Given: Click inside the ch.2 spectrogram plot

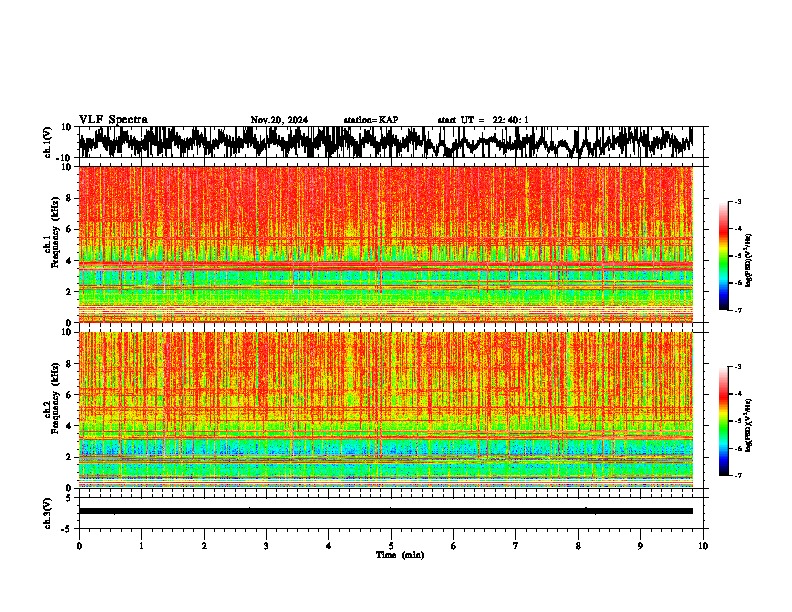Looking at the screenshot, I should pyautogui.click(x=385, y=410).
